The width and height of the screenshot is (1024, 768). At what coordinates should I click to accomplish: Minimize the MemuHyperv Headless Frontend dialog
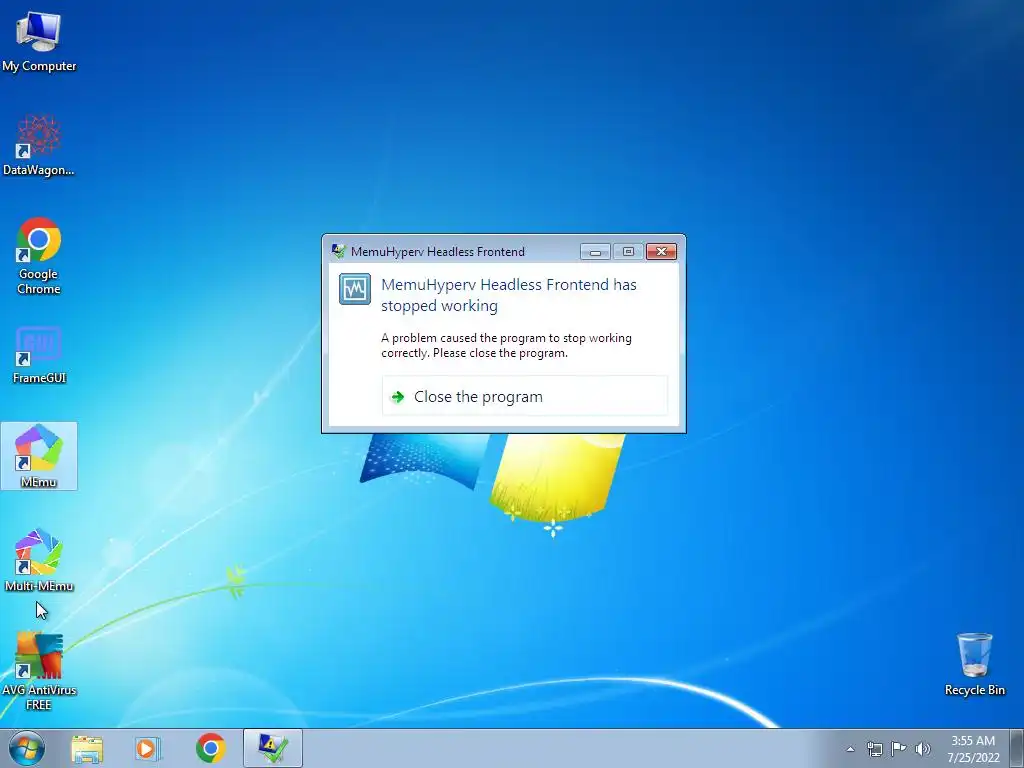tap(595, 251)
